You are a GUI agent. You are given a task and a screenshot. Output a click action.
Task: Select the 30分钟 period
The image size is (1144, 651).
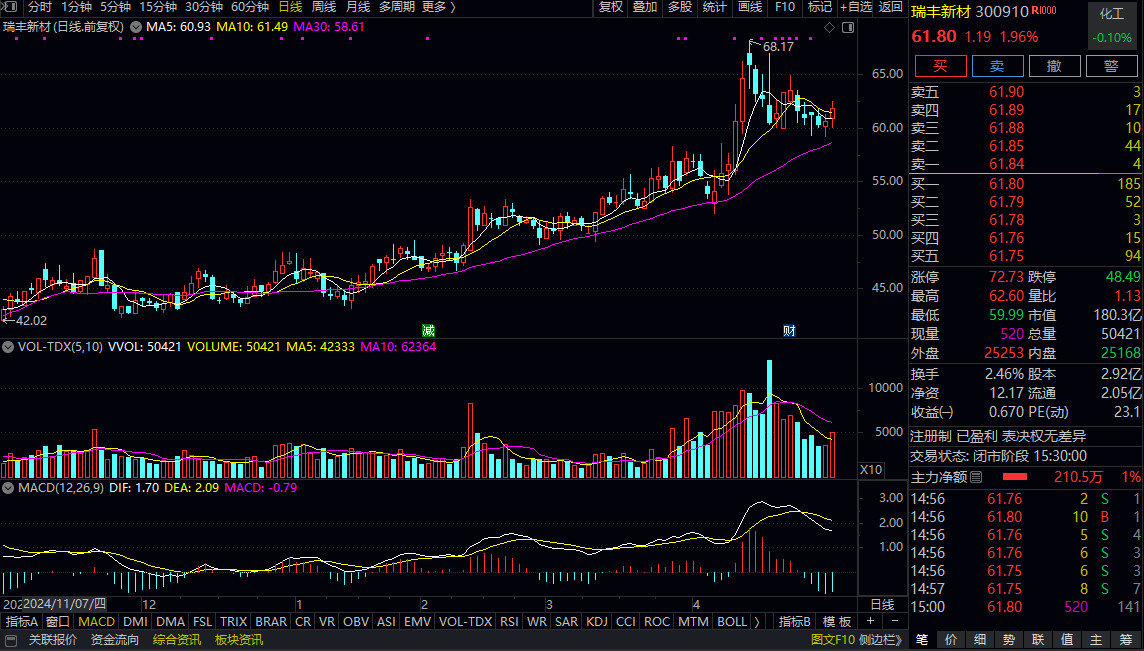(204, 7)
